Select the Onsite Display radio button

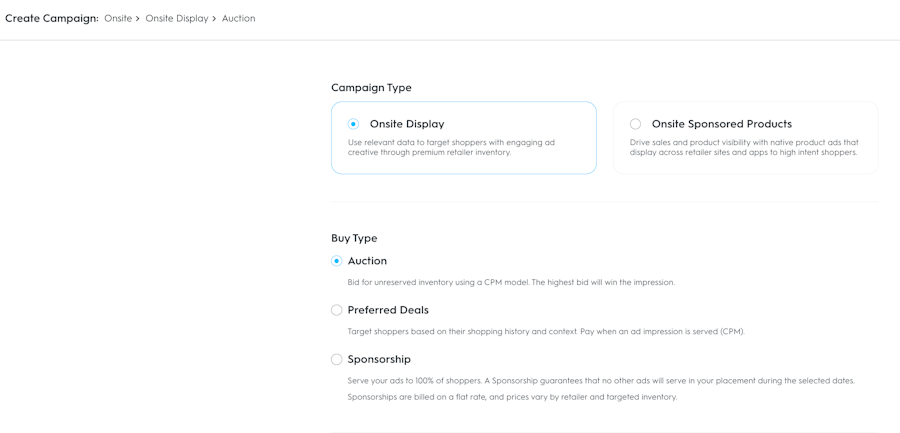pyautogui.click(x=353, y=124)
